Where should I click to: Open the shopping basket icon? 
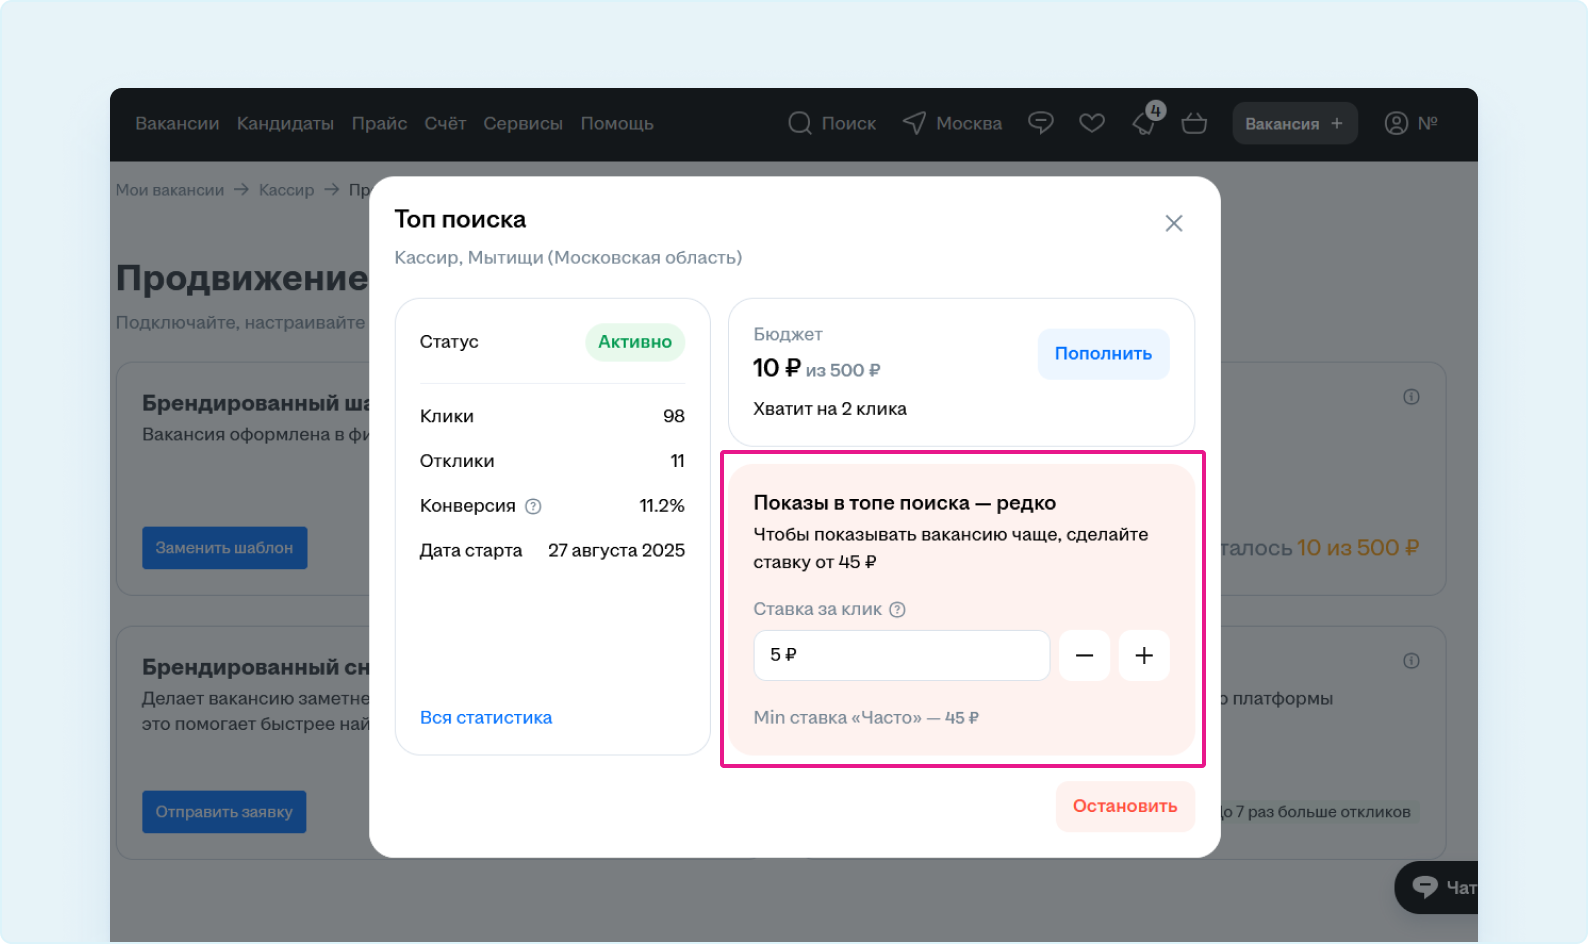(1194, 124)
